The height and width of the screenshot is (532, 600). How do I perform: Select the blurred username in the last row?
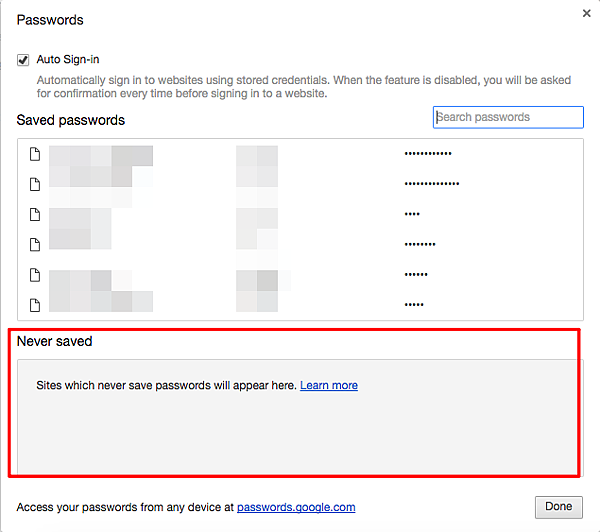257,303
